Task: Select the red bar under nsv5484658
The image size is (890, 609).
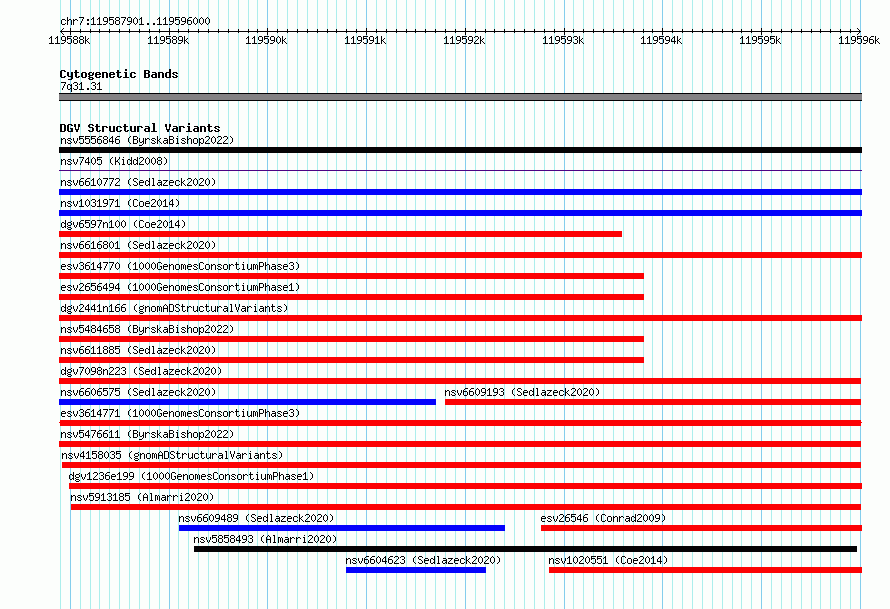Action: (351, 339)
